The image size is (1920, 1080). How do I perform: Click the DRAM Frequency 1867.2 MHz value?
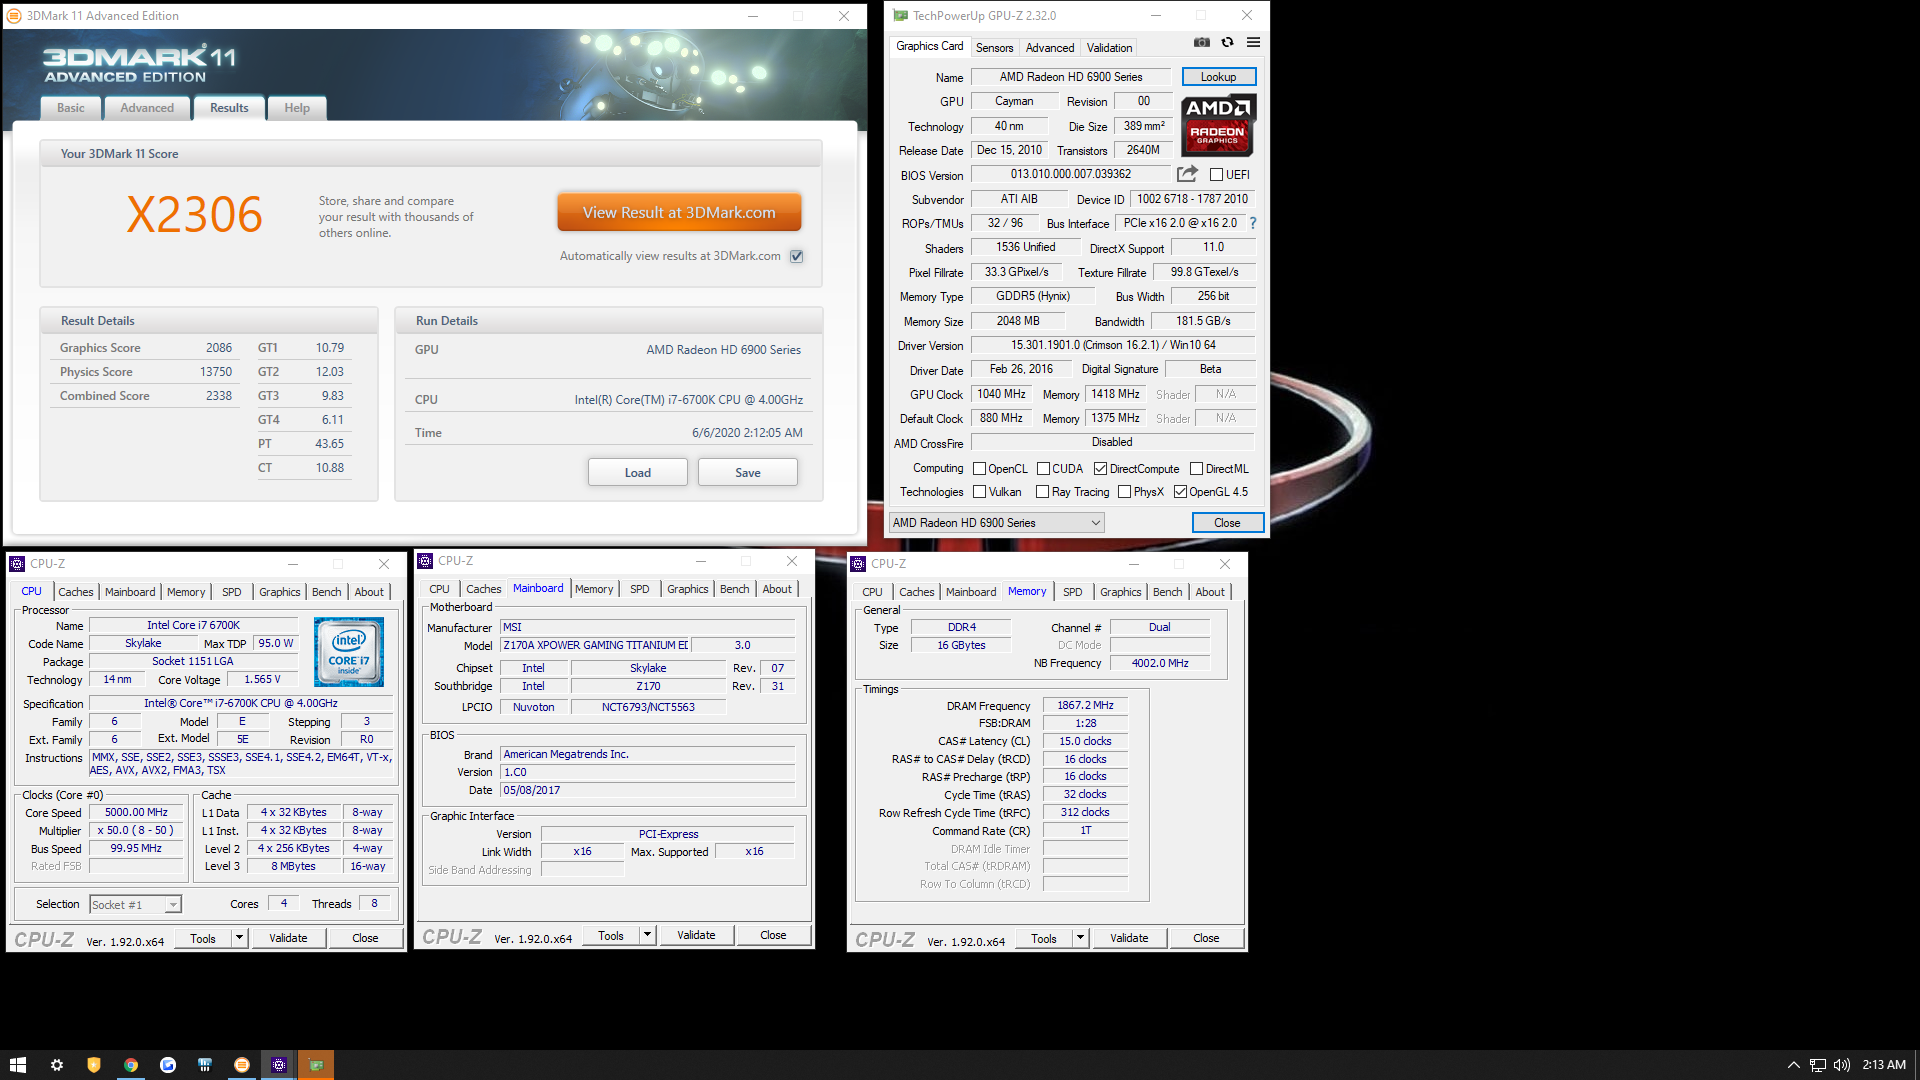[x=1085, y=705]
